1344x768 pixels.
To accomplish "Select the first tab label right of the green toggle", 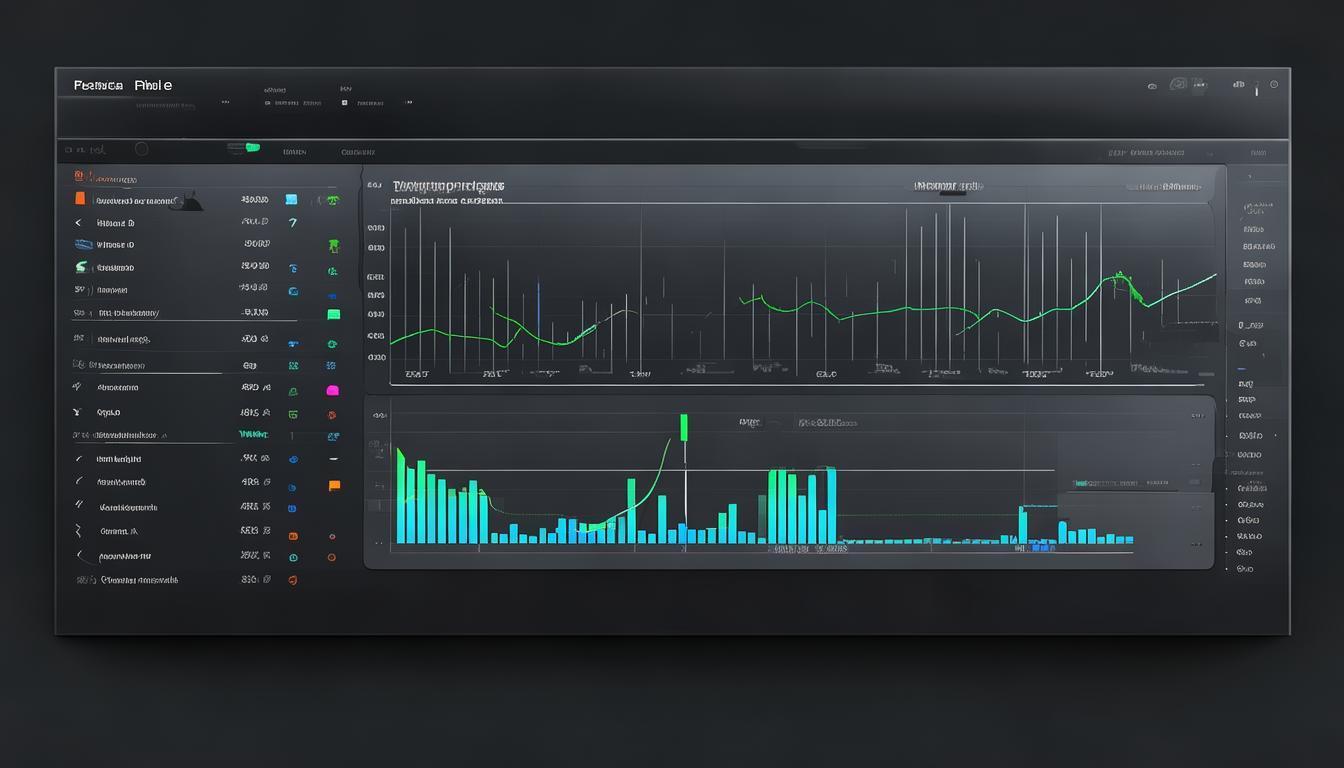I will coord(294,152).
